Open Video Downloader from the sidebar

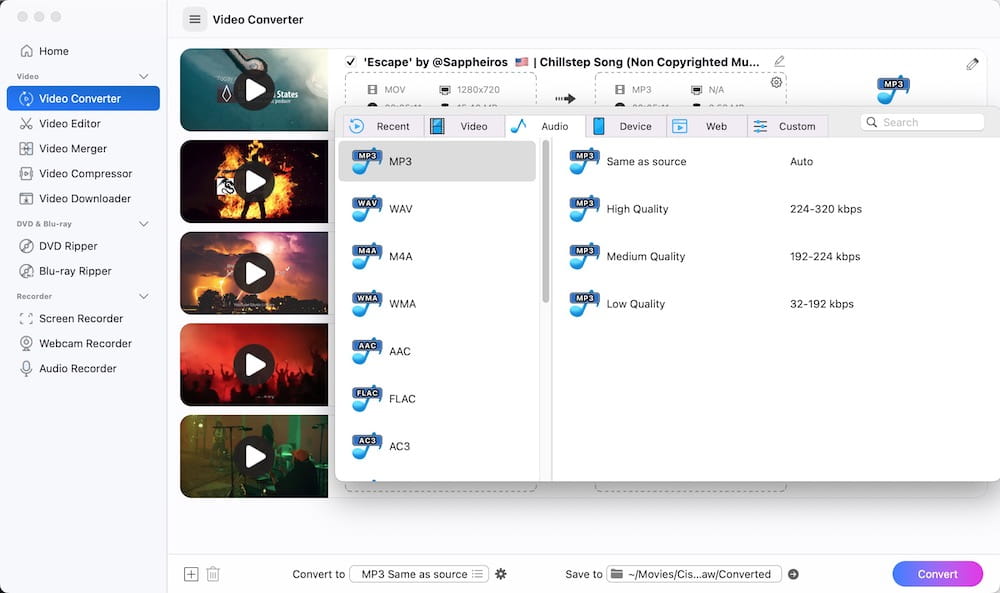click(x=83, y=198)
